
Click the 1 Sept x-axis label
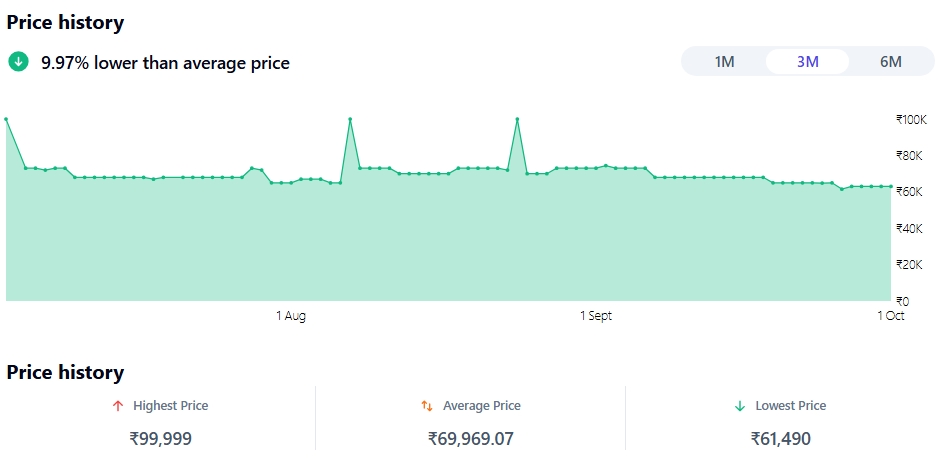coord(596,316)
